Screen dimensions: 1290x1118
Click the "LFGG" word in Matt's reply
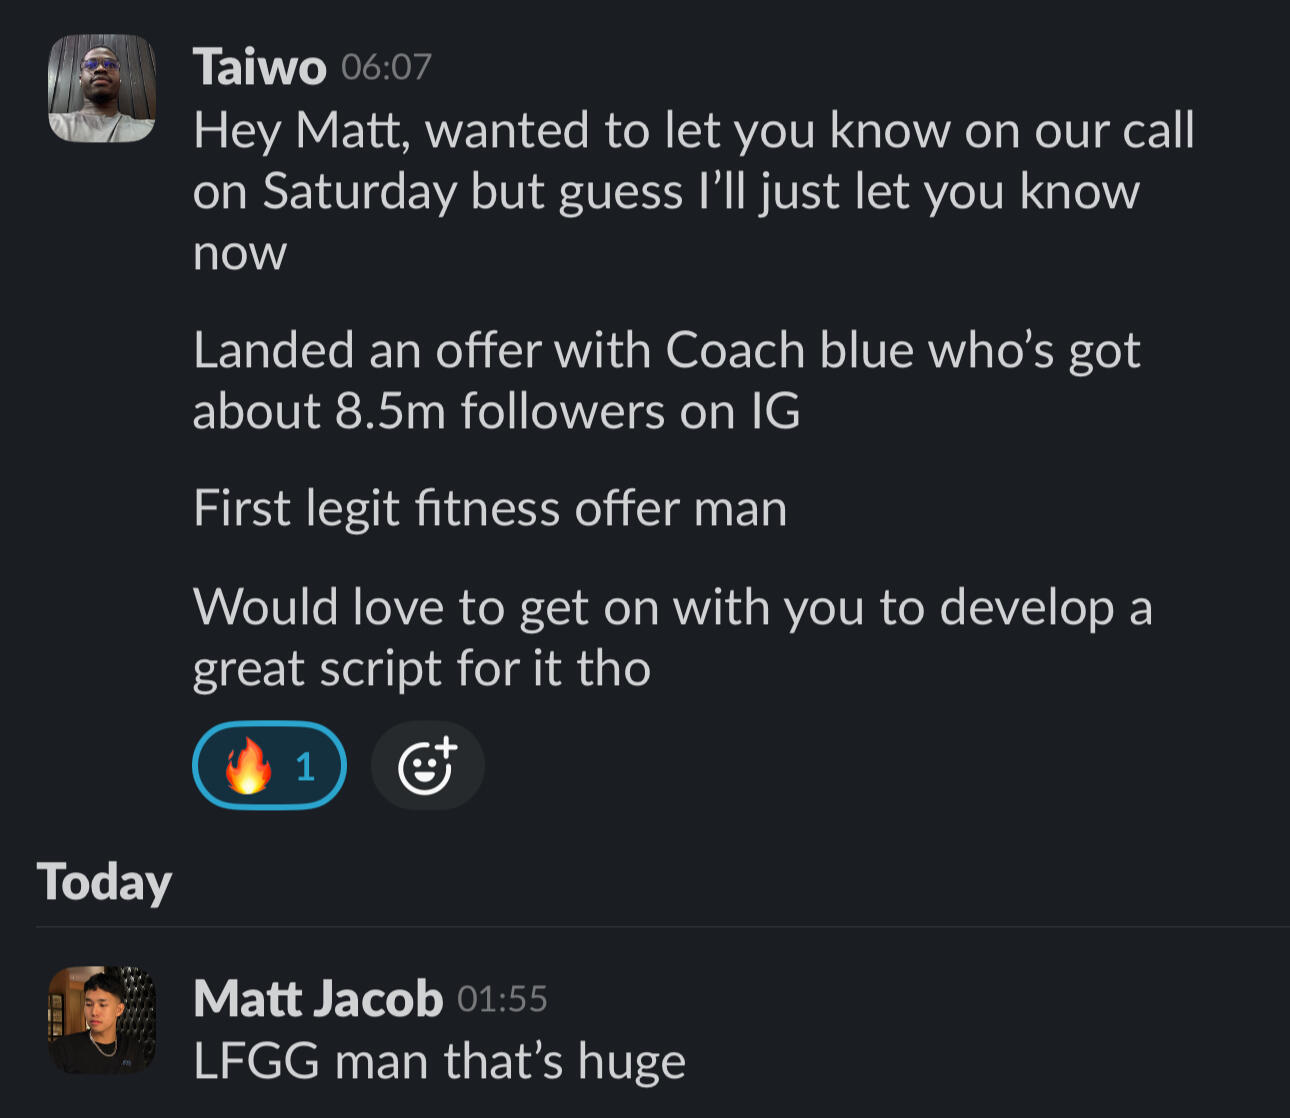tap(255, 1062)
